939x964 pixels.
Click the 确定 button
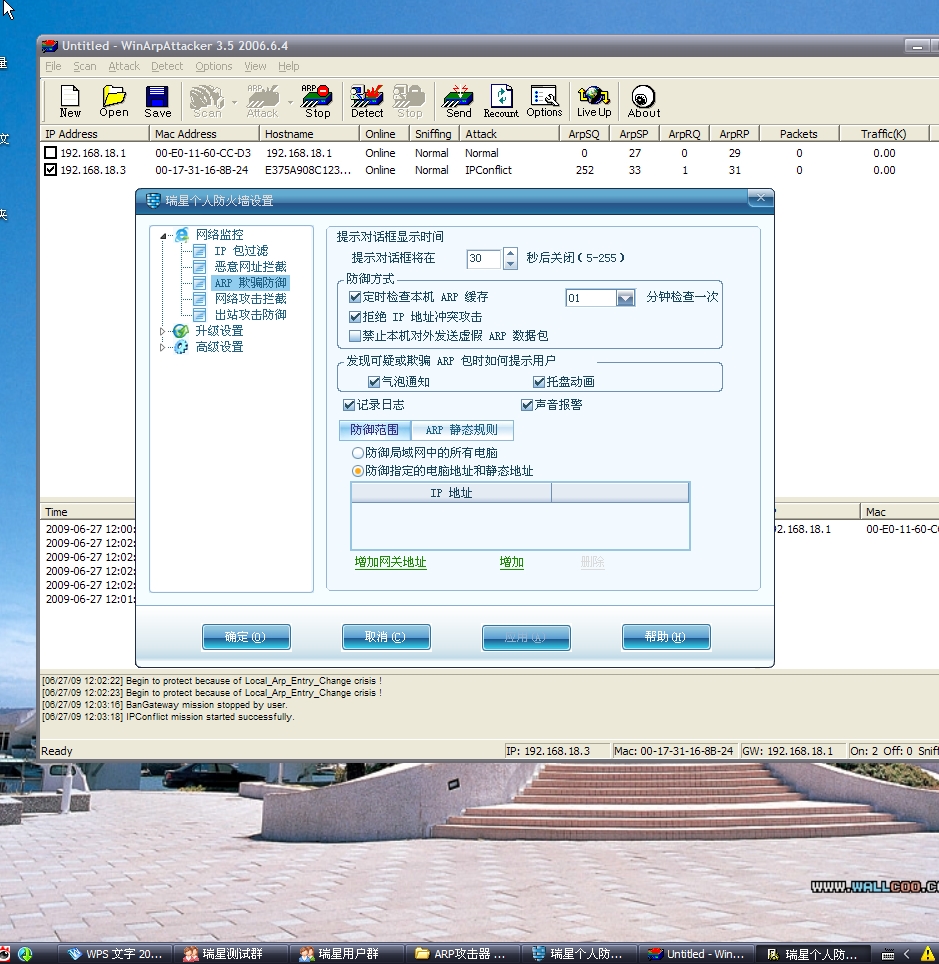pos(246,637)
